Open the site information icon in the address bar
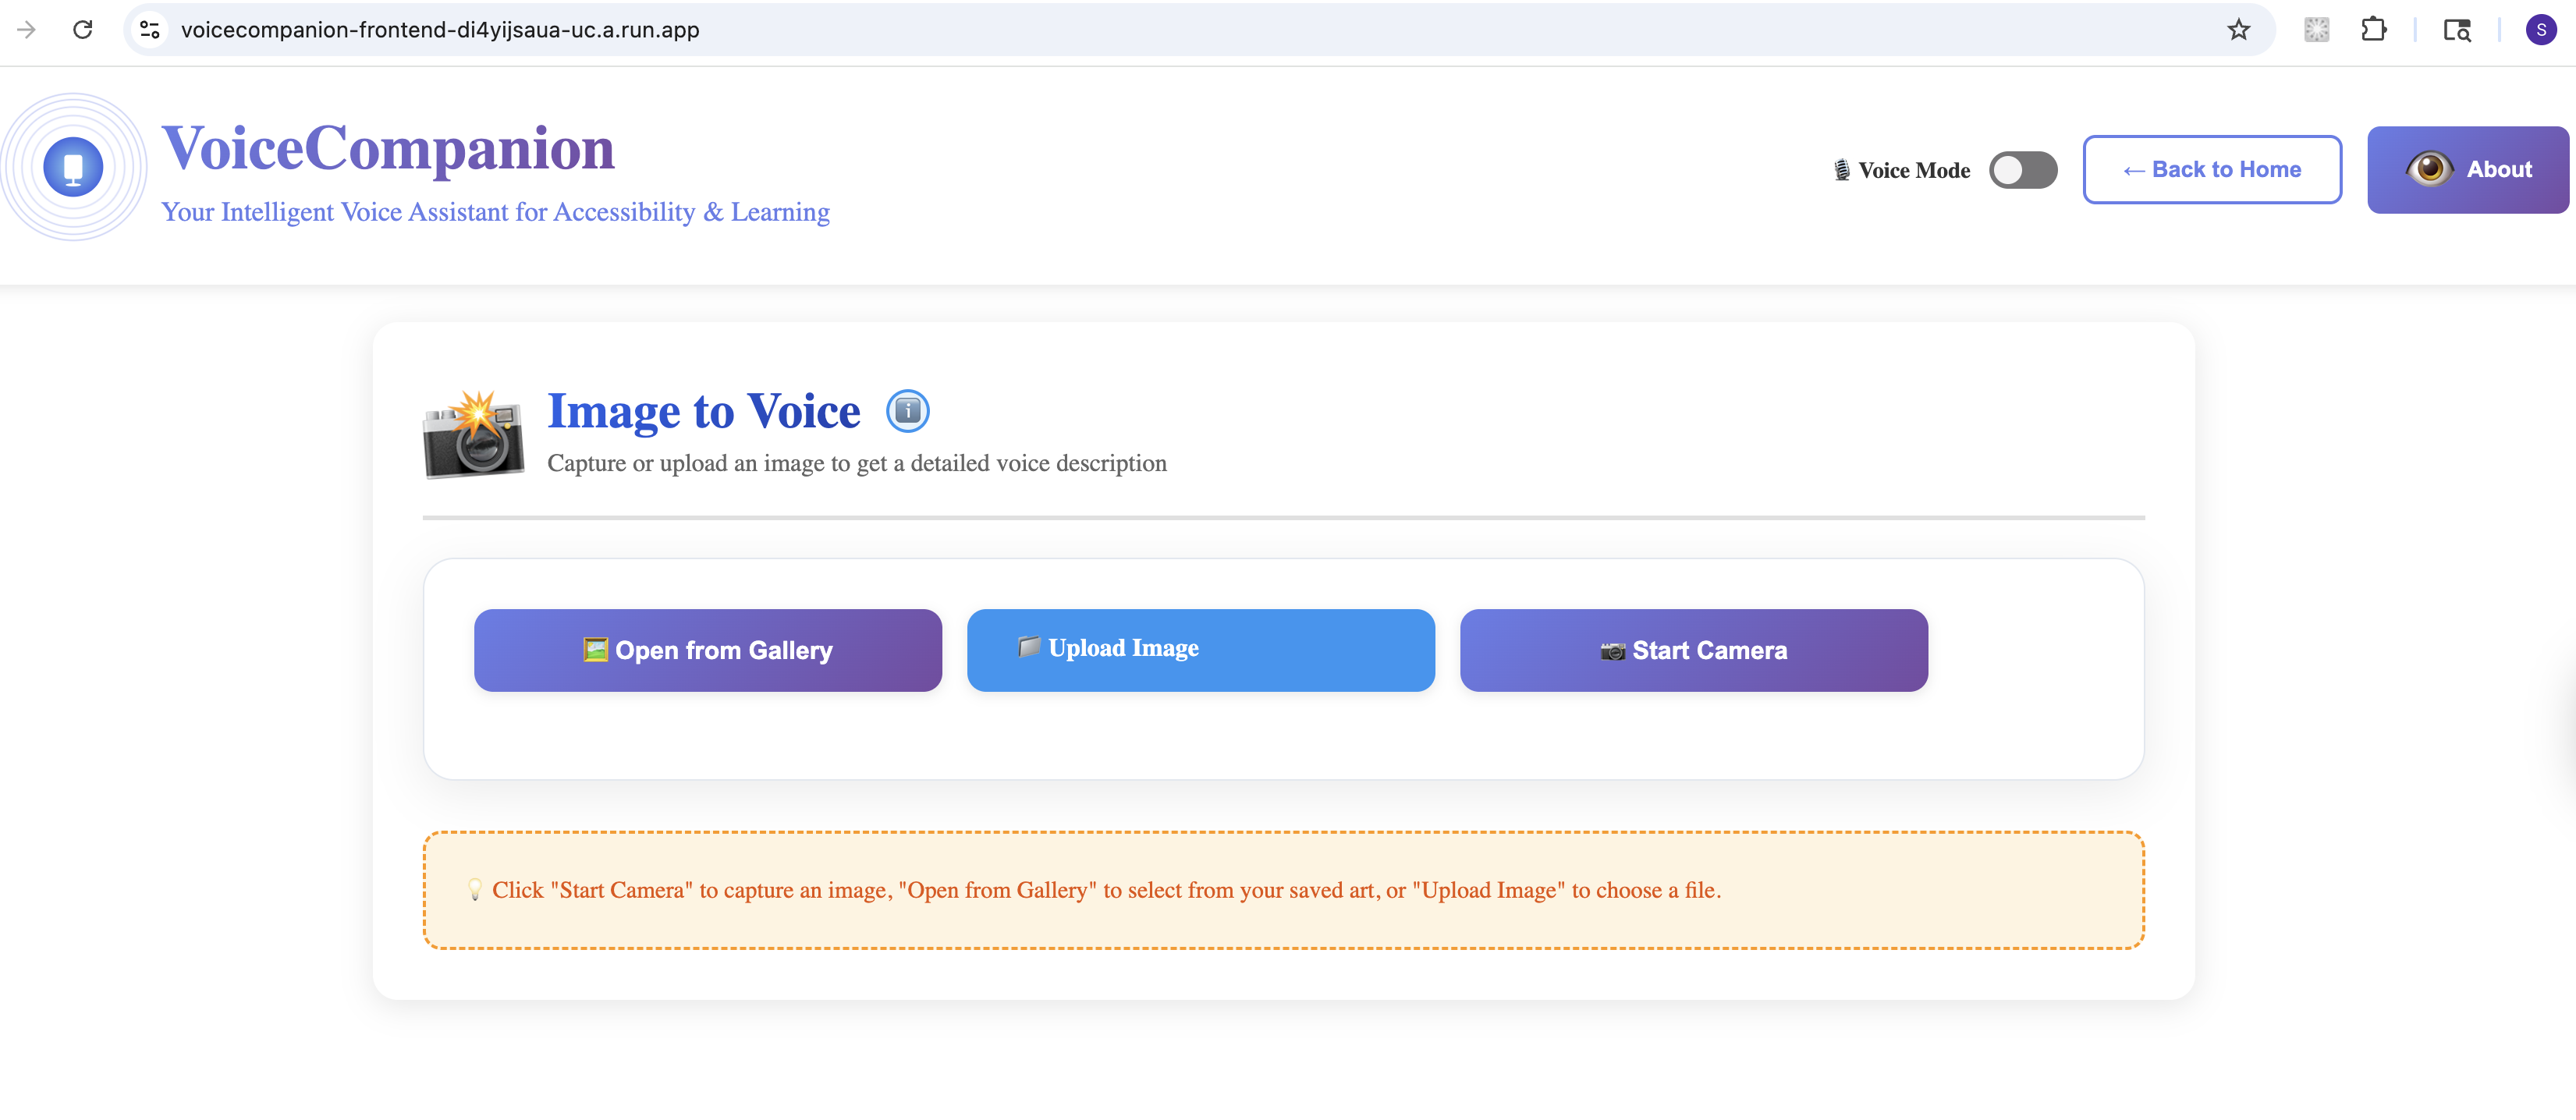2576x1120 pixels. click(150, 30)
